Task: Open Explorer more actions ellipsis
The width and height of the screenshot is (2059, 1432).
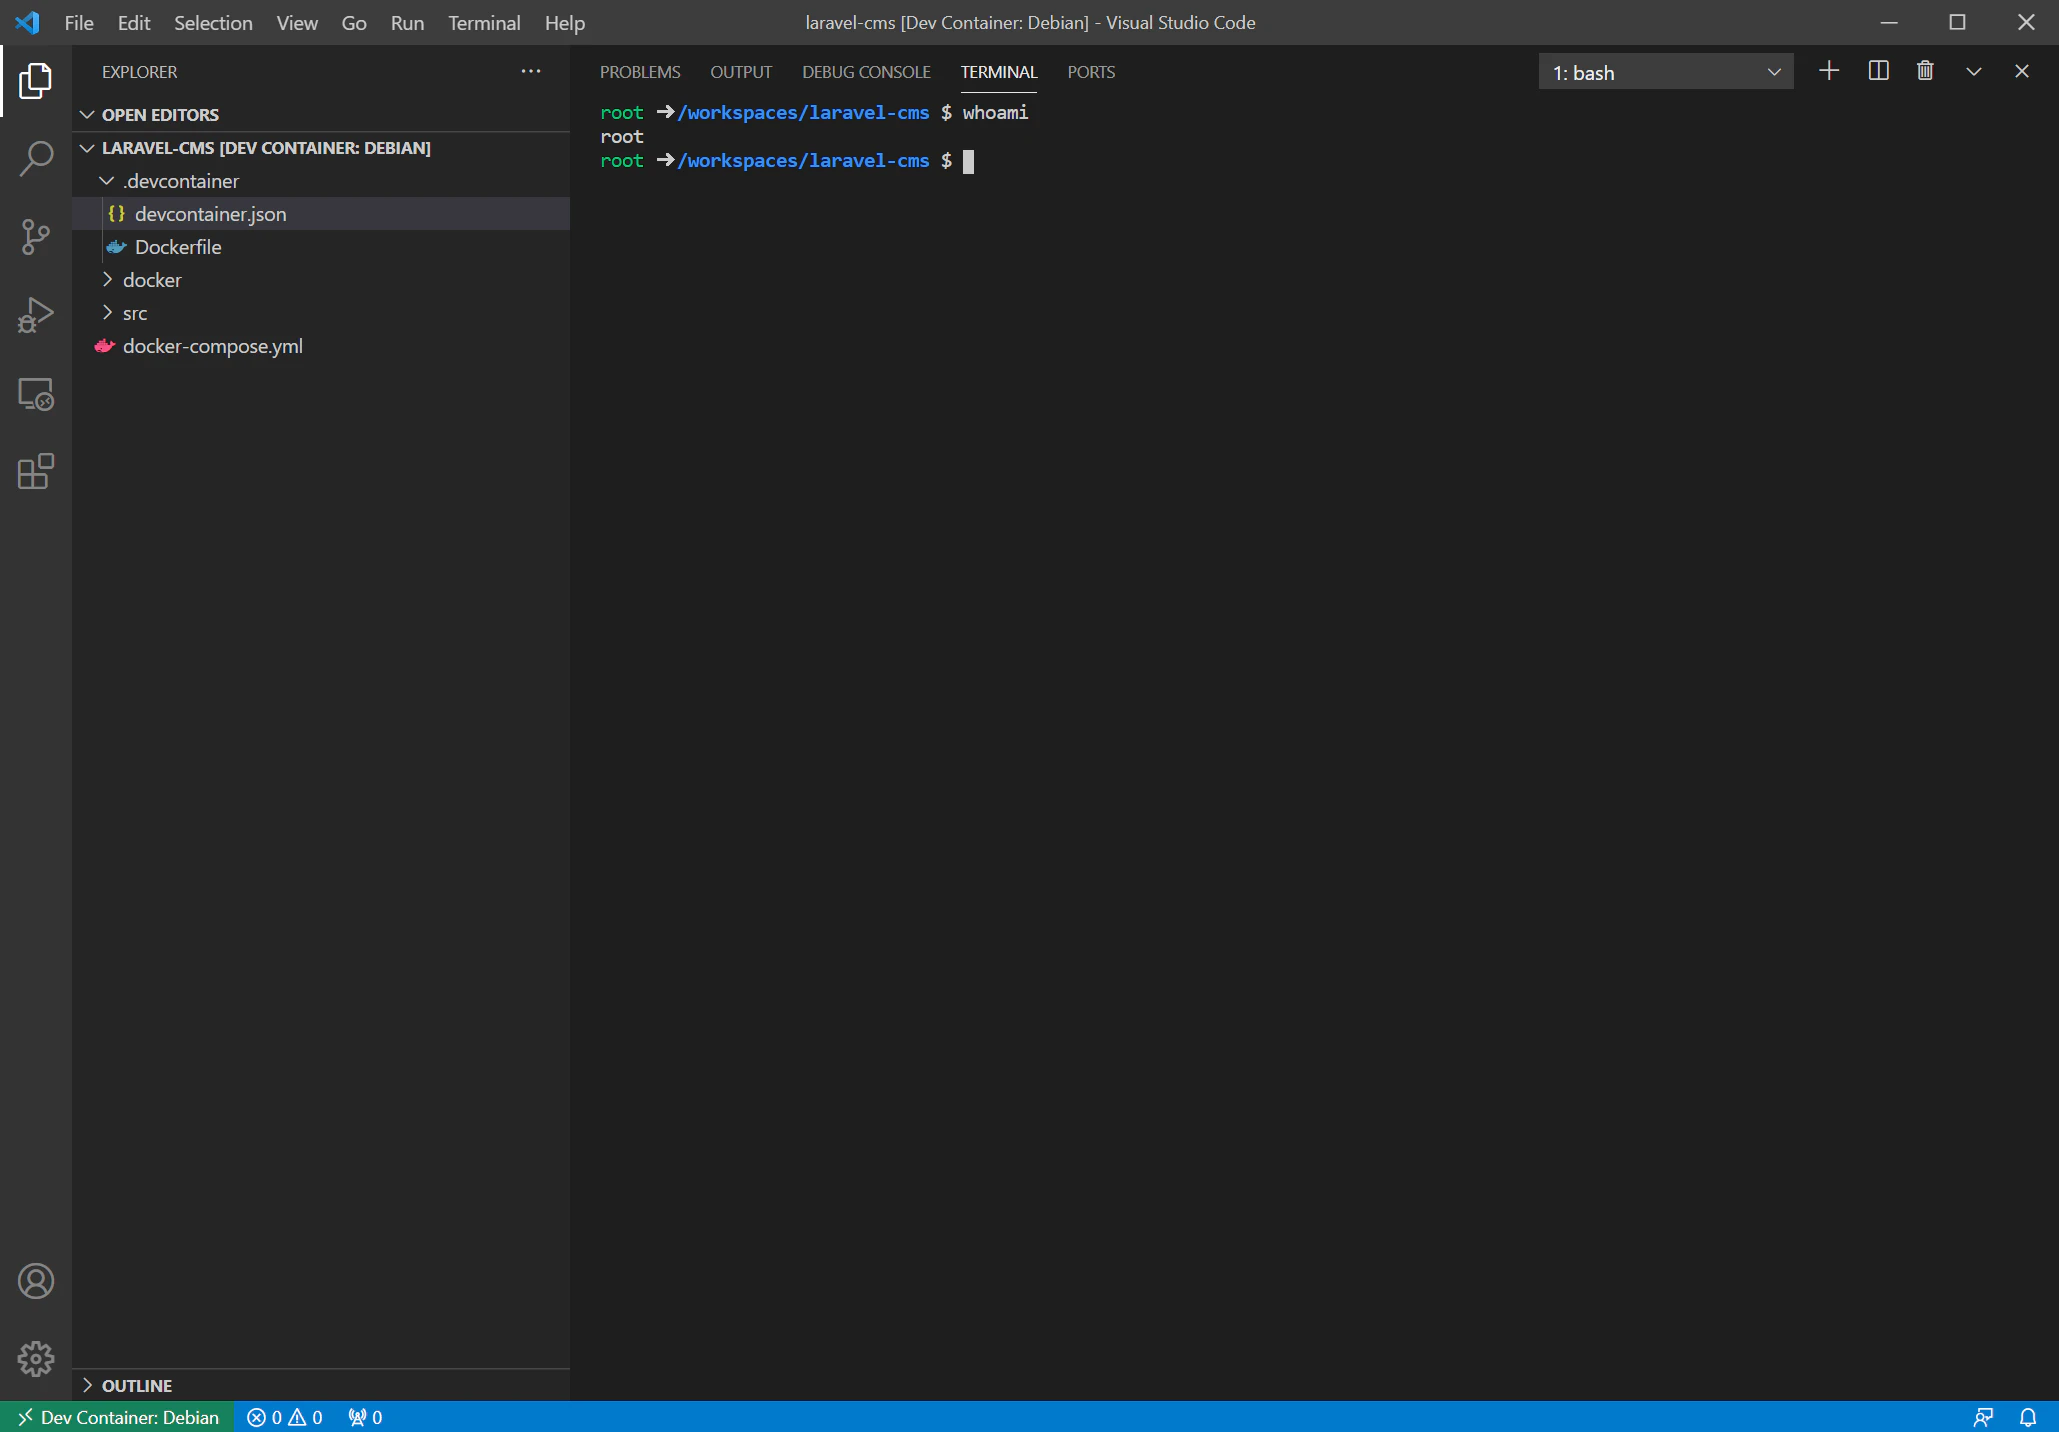Action: coord(531,71)
